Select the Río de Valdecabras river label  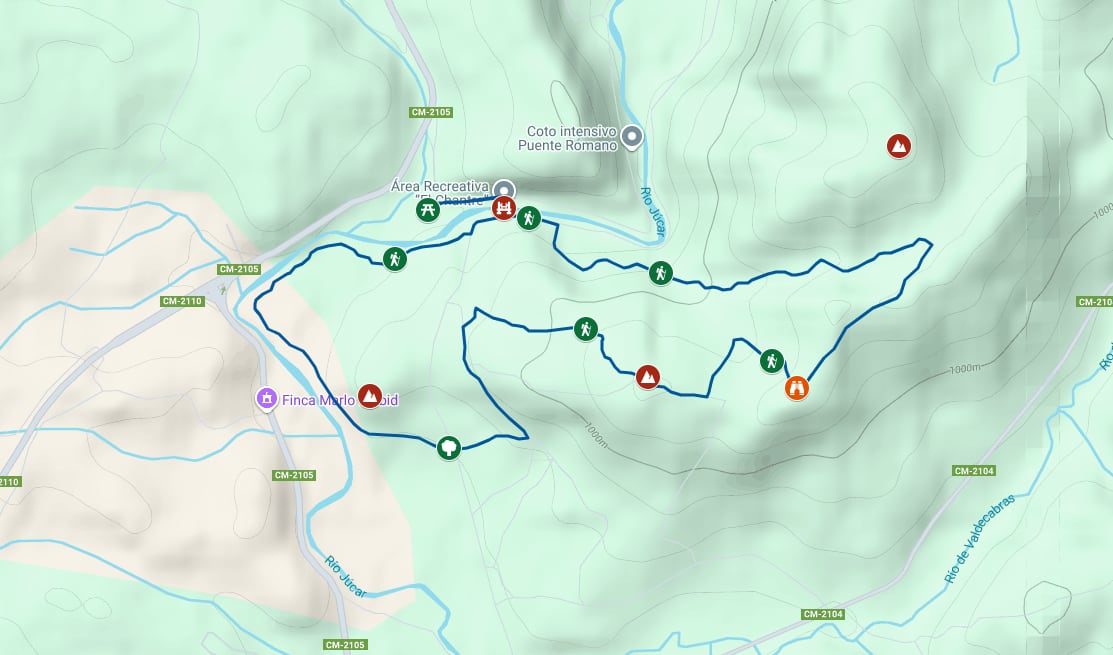click(979, 539)
